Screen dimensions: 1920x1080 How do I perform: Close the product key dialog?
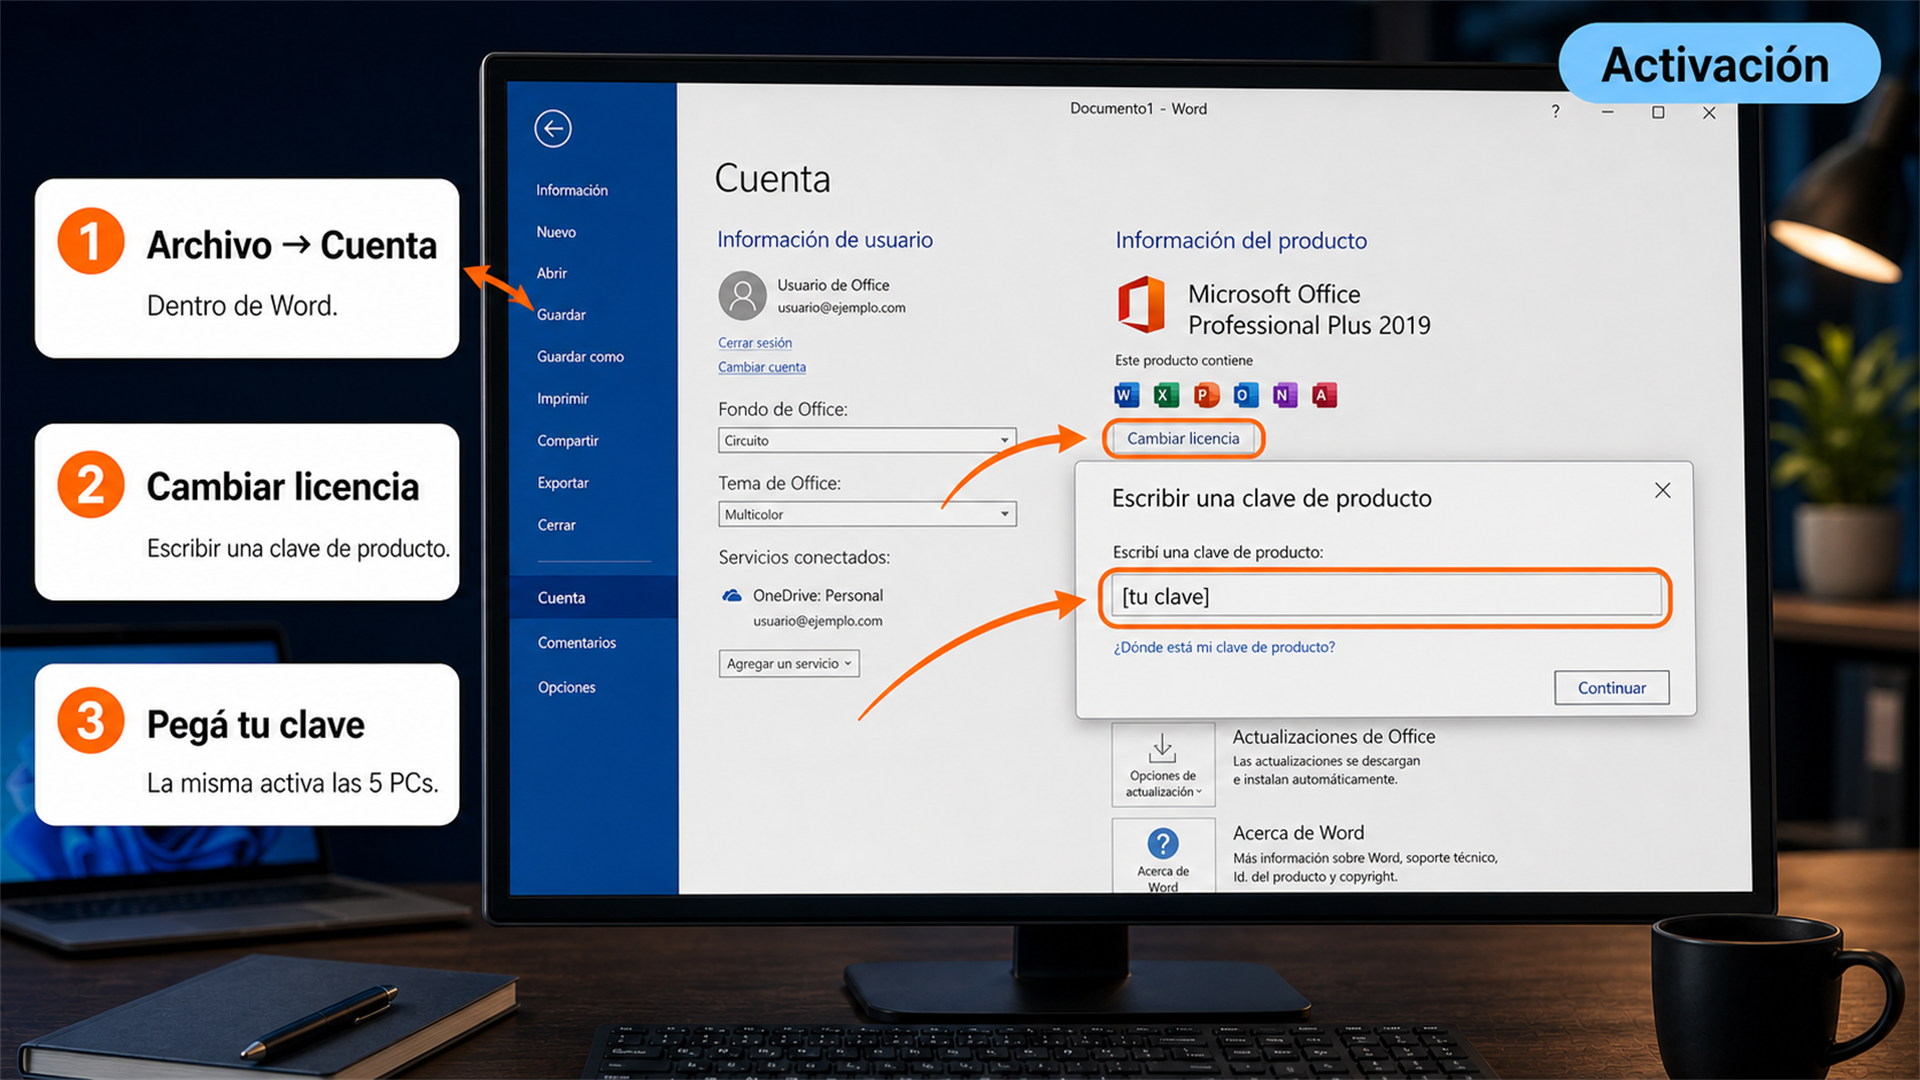tap(1662, 490)
